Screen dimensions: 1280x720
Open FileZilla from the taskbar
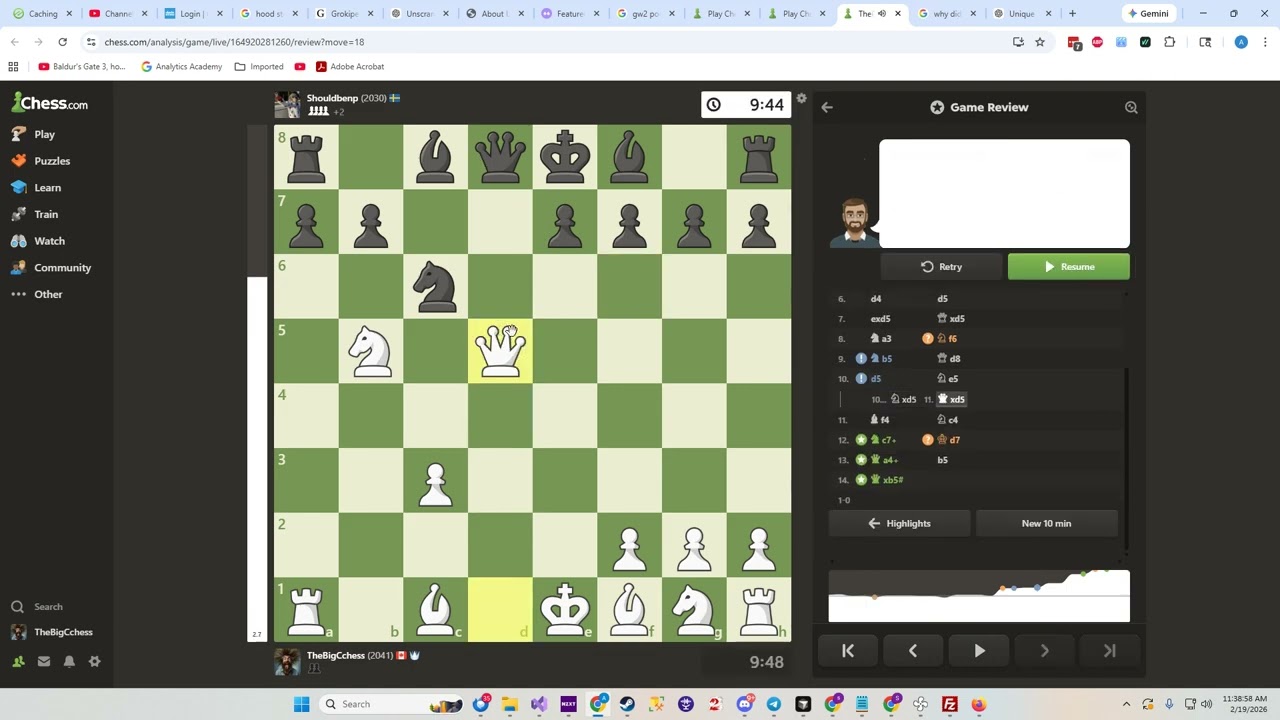950,704
